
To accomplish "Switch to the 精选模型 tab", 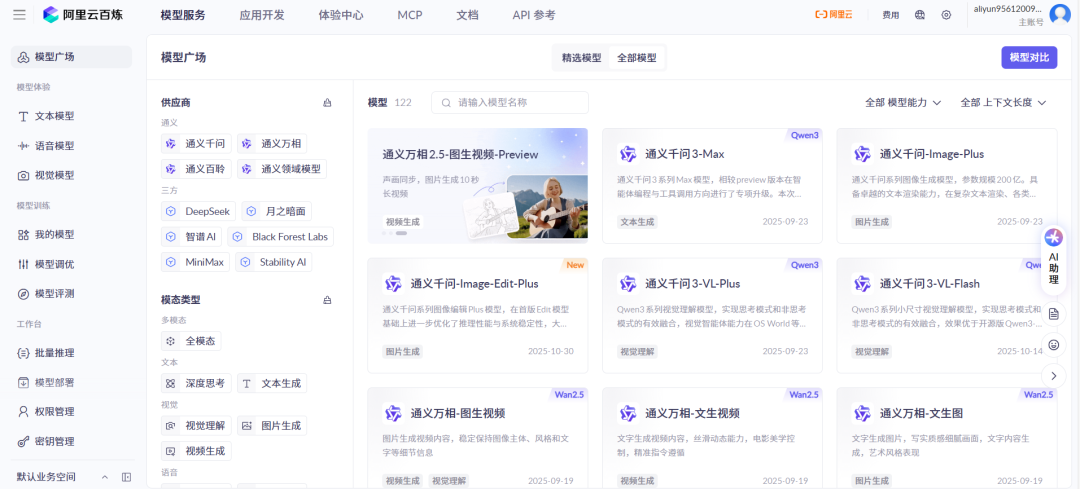I will click(581, 58).
